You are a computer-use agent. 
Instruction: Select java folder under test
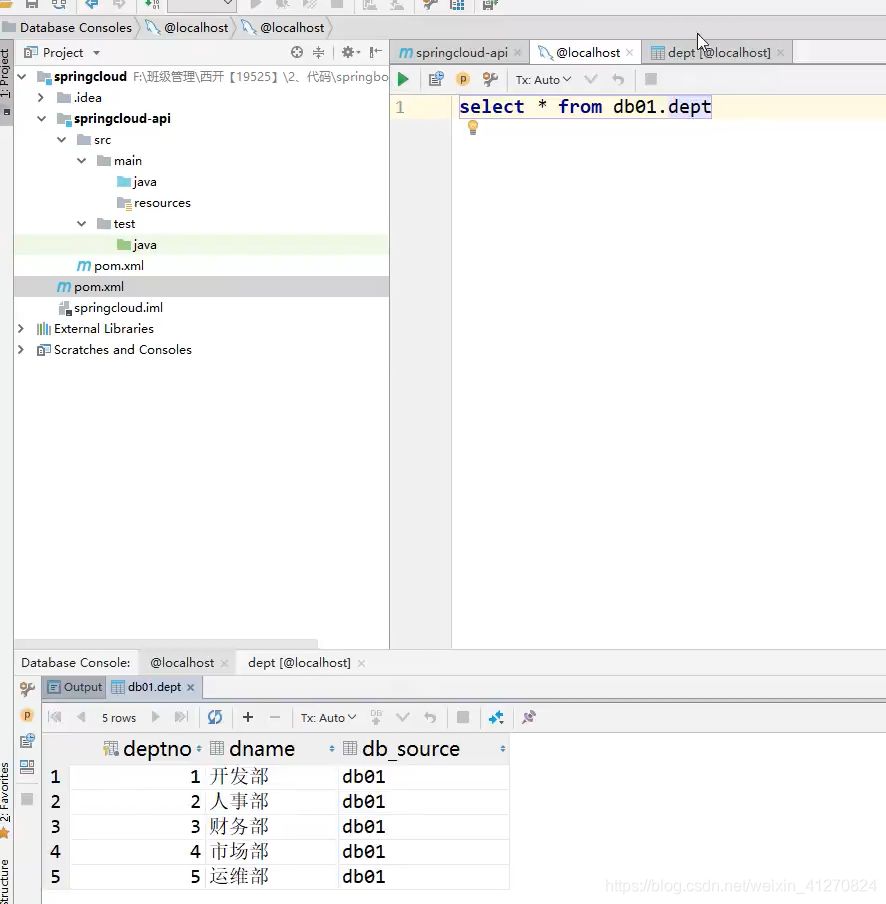(x=136, y=244)
